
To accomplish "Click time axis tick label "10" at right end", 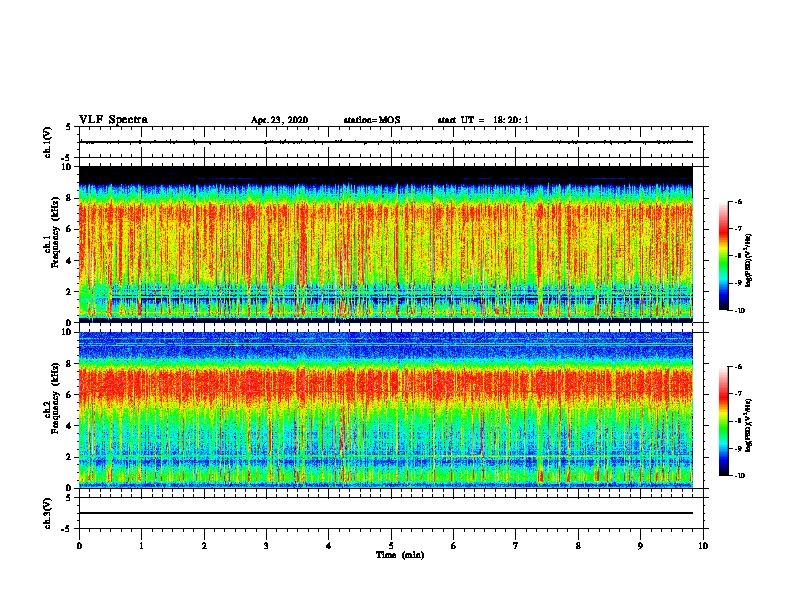I will (703, 546).
